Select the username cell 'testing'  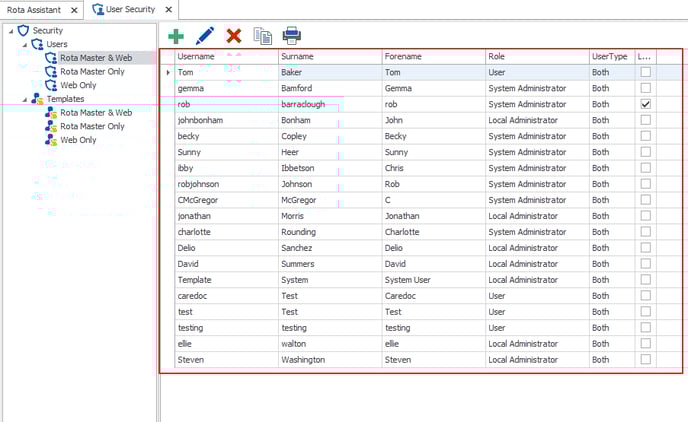click(226, 328)
